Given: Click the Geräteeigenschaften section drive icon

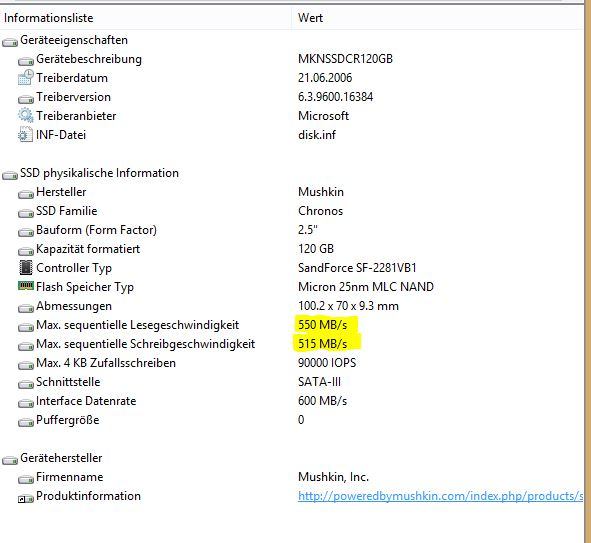Looking at the screenshot, I should pyautogui.click(x=10, y=42).
